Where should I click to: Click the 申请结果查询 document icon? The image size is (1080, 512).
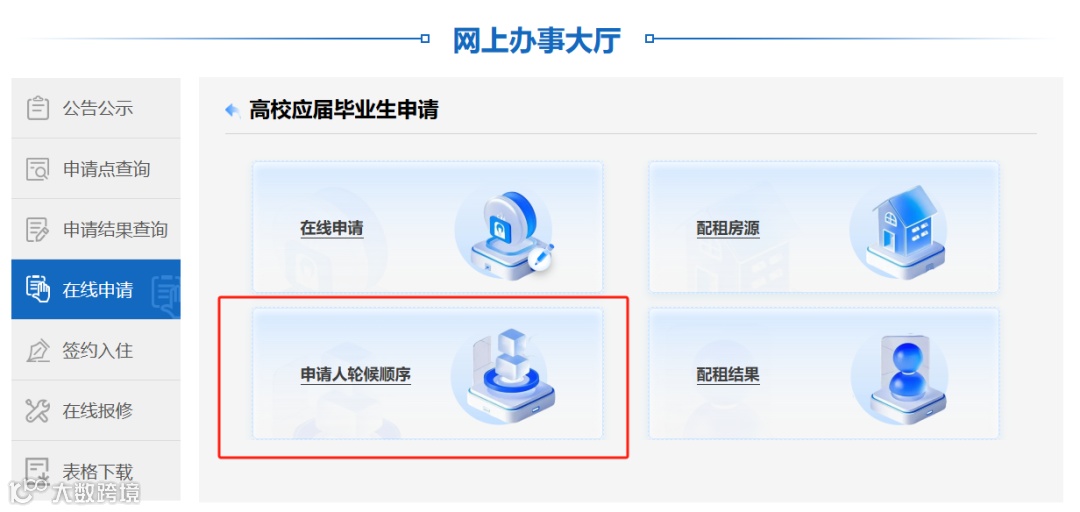tap(38, 229)
